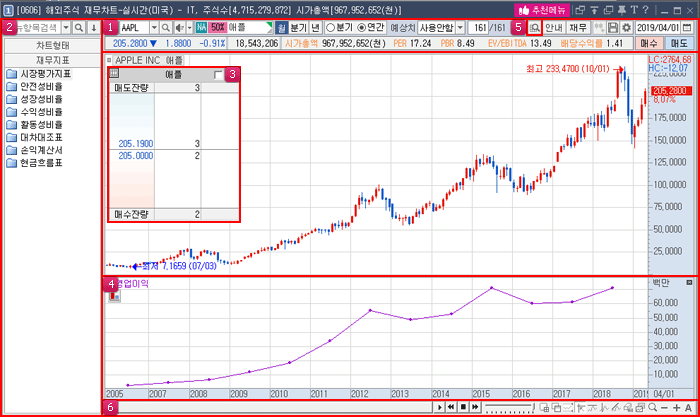Tick the checkbox in the 애플 order book header
The width and height of the screenshot is (700, 417).
[x=218, y=75]
